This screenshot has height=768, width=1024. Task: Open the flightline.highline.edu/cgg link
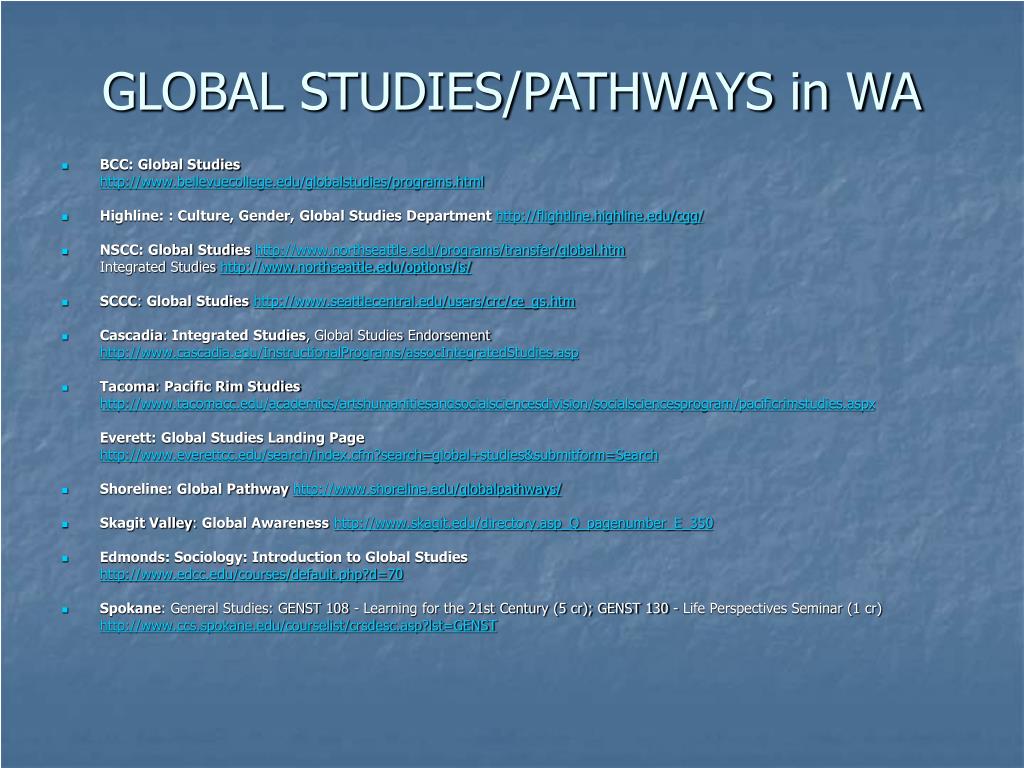coord(600,216)
